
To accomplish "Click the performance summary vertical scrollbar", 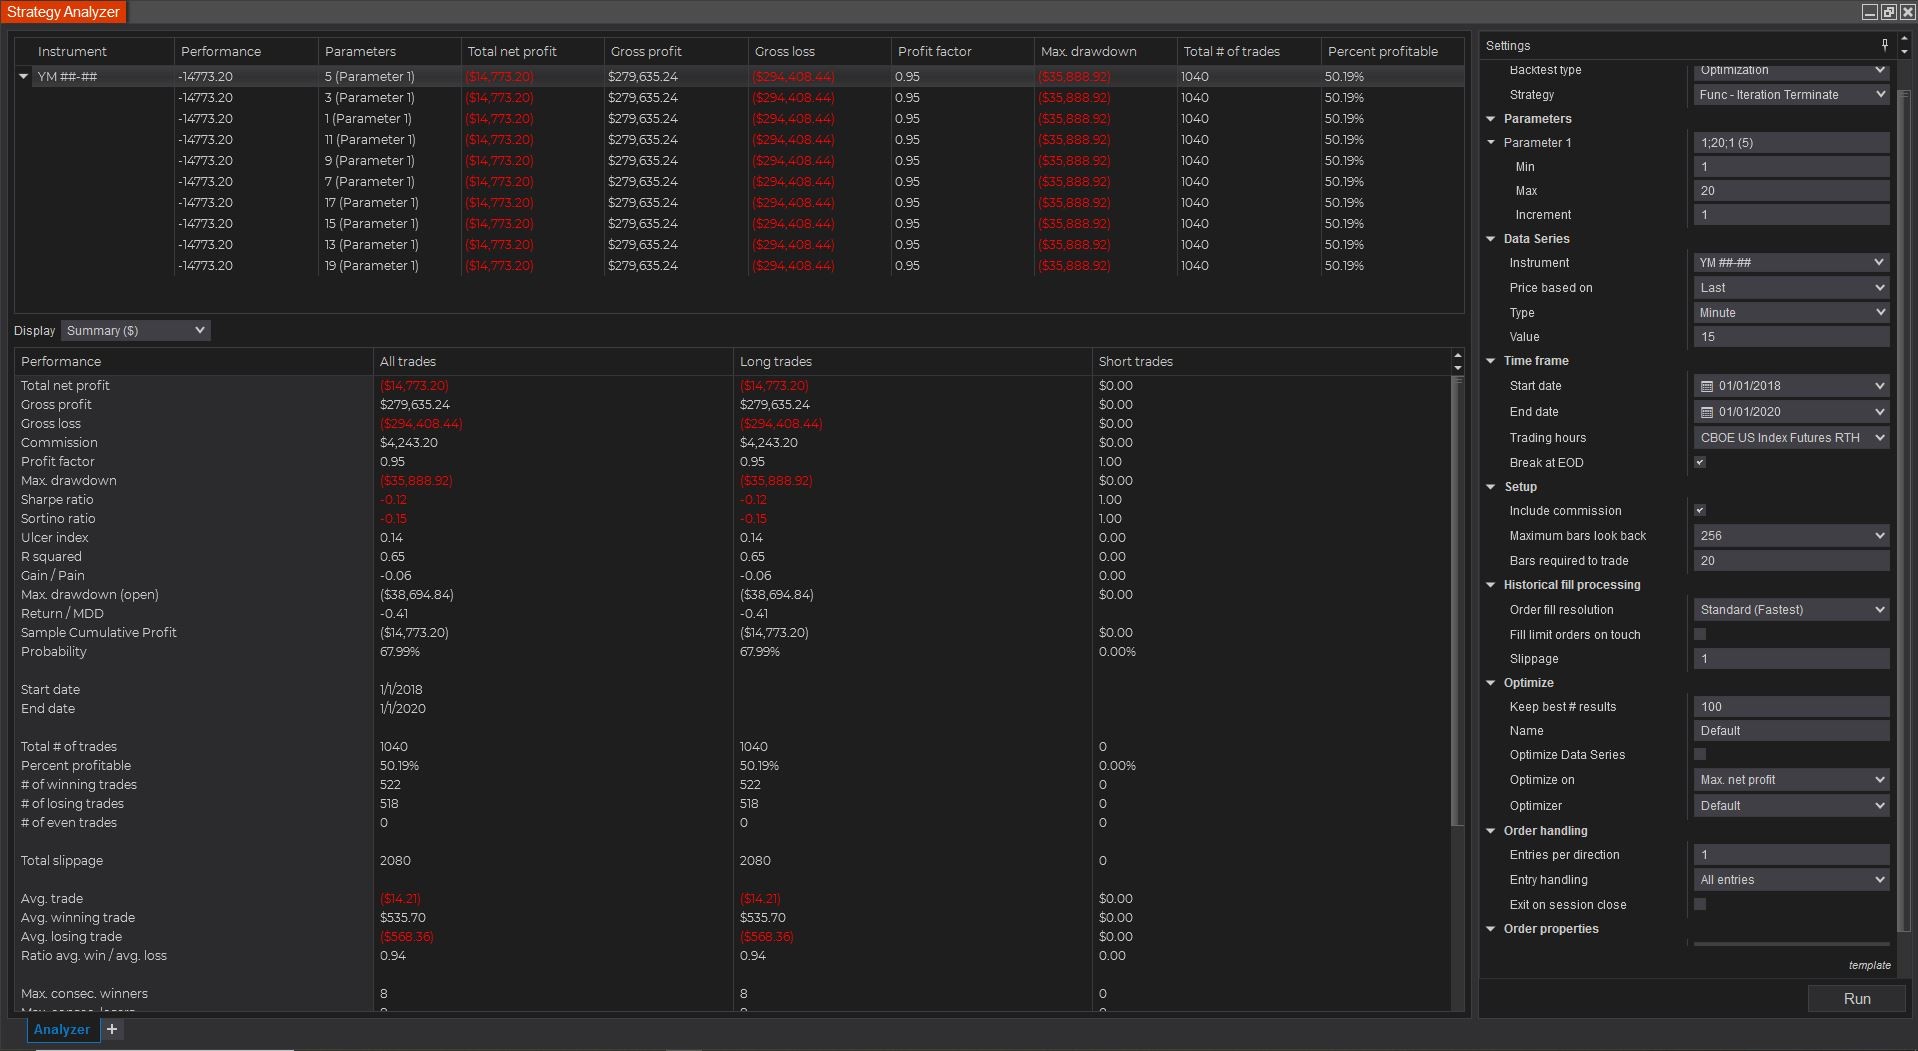I will (x=1457, y=600).
